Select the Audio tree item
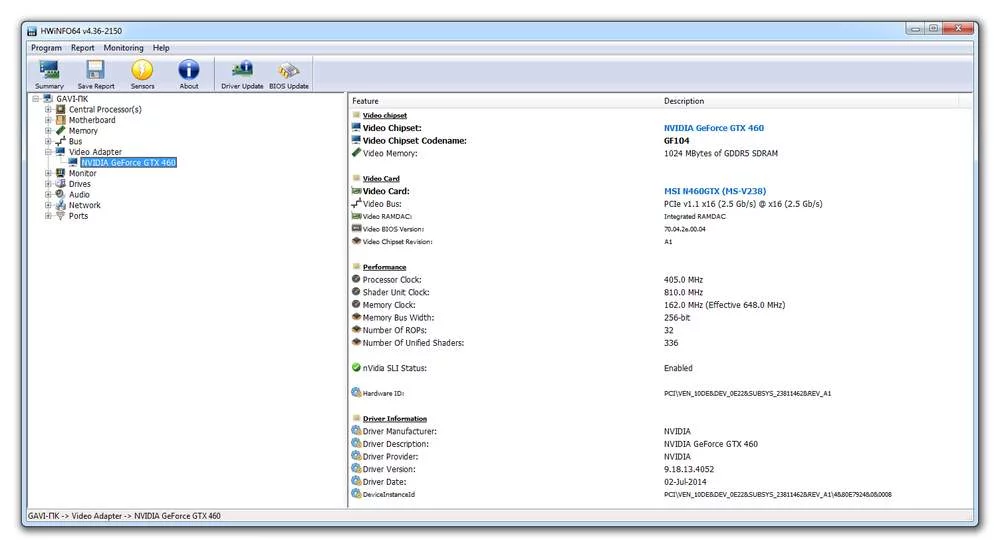This screenshot has height=548, width=1000. point(79,194)
